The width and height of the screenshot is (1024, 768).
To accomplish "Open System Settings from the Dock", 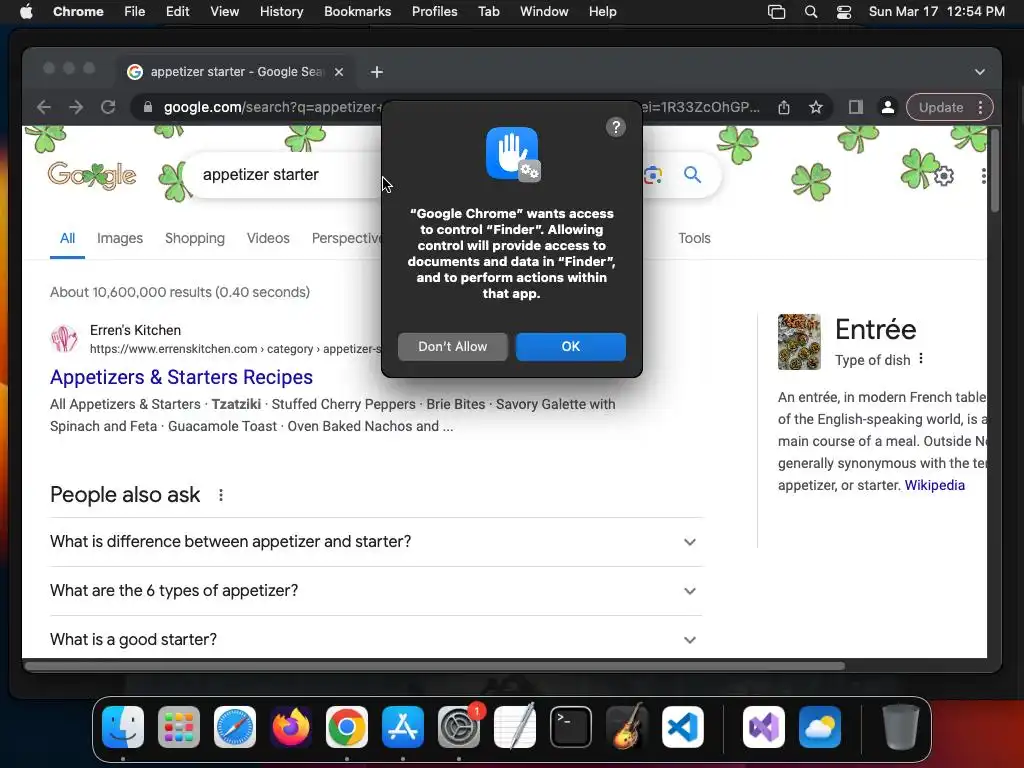I will [459, 727].
